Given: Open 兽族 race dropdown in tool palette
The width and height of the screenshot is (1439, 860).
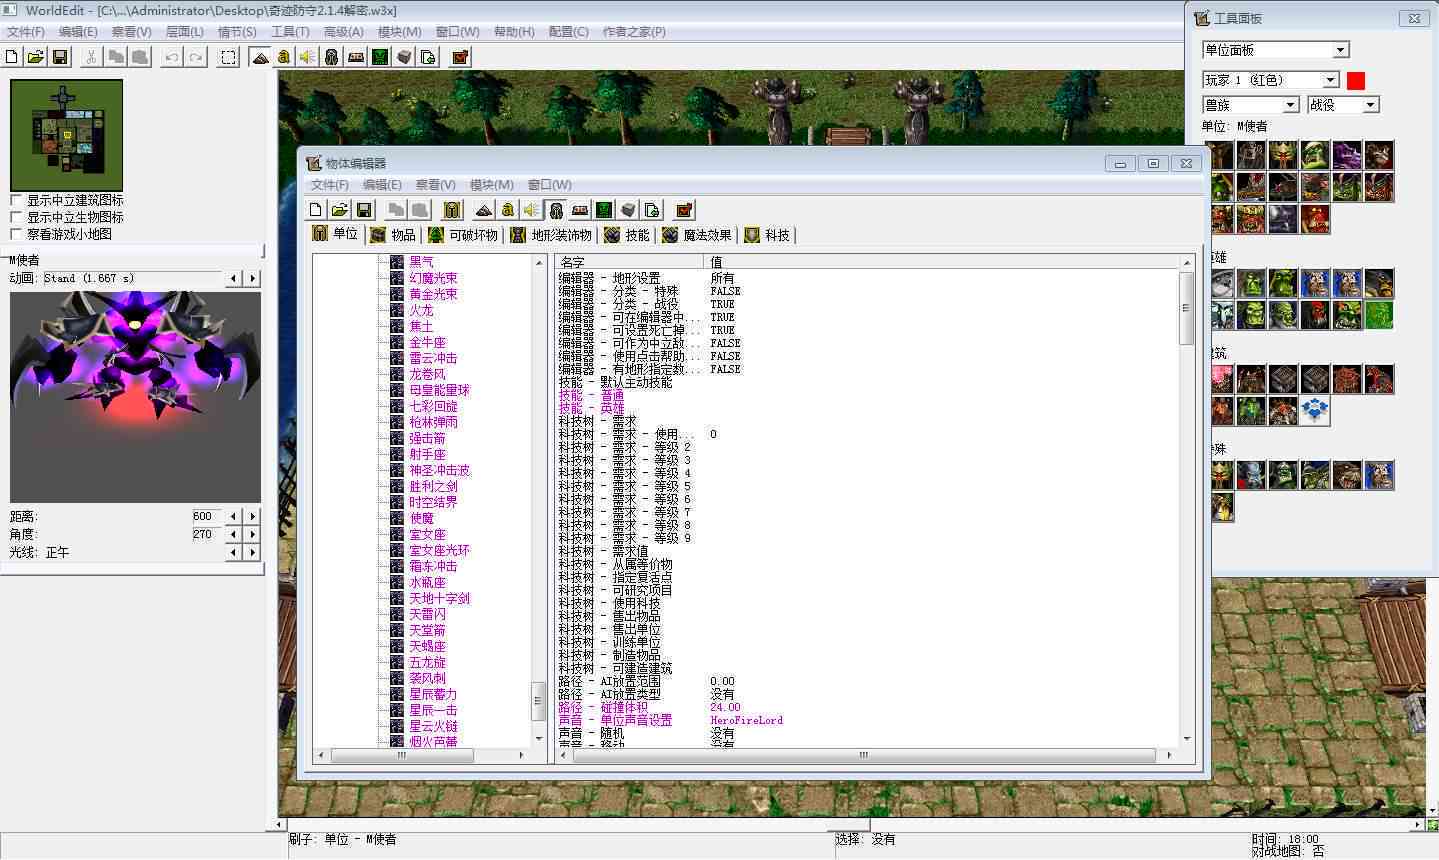Looking at the screenshot, I should point(1250,104).
